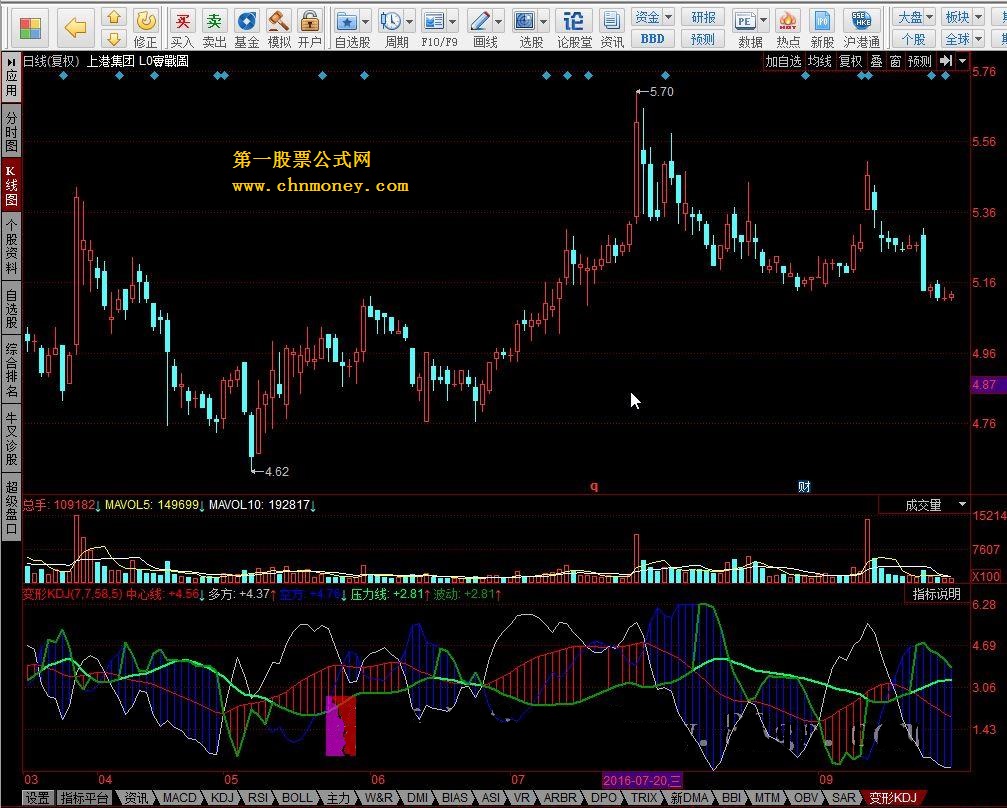This screenshot has height=808, width=1007.
Task: Open 论股堂 forum icon
Action: pos(574,22)
